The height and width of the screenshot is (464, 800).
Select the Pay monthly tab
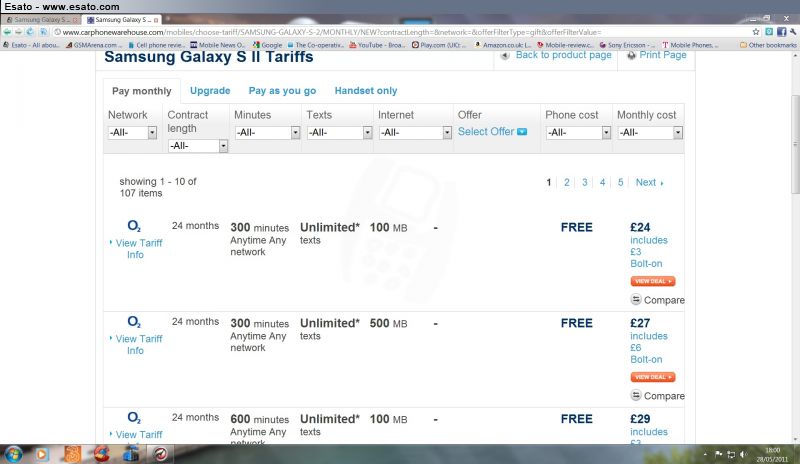click(x=142, y=91)
